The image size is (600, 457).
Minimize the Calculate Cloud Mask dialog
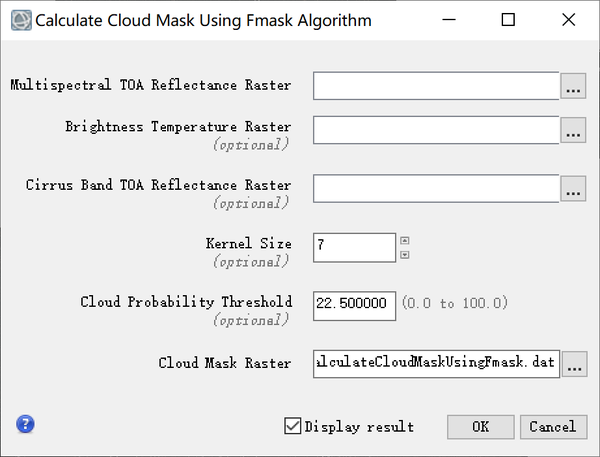[452, 20]
